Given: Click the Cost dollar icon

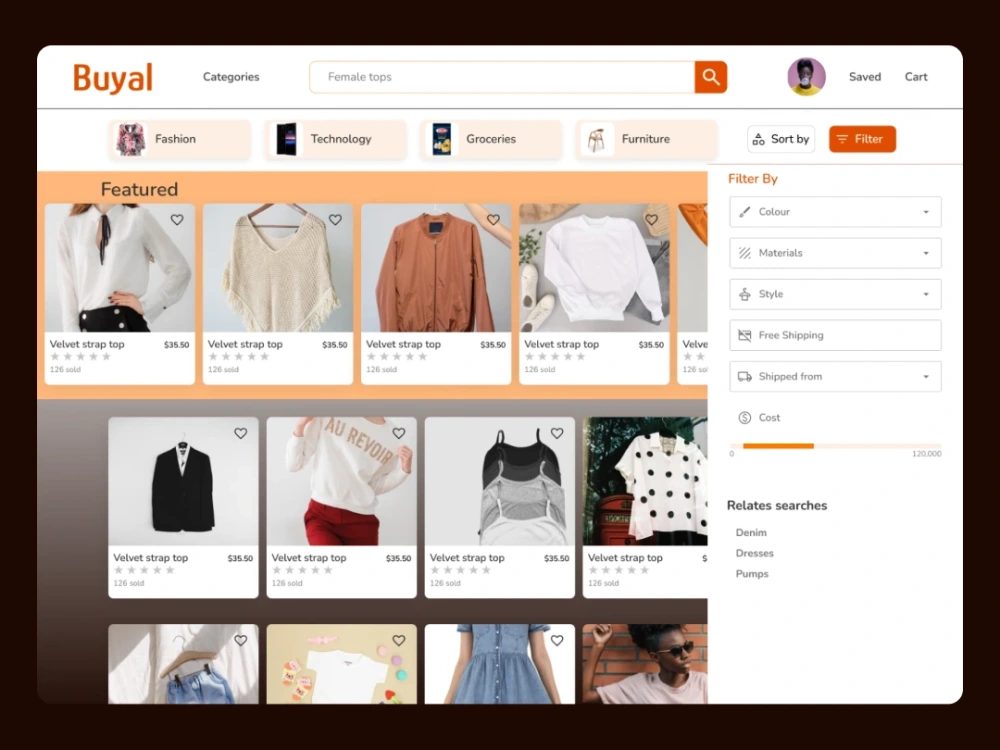Looking at the screenshot, I should click(744, 418).
